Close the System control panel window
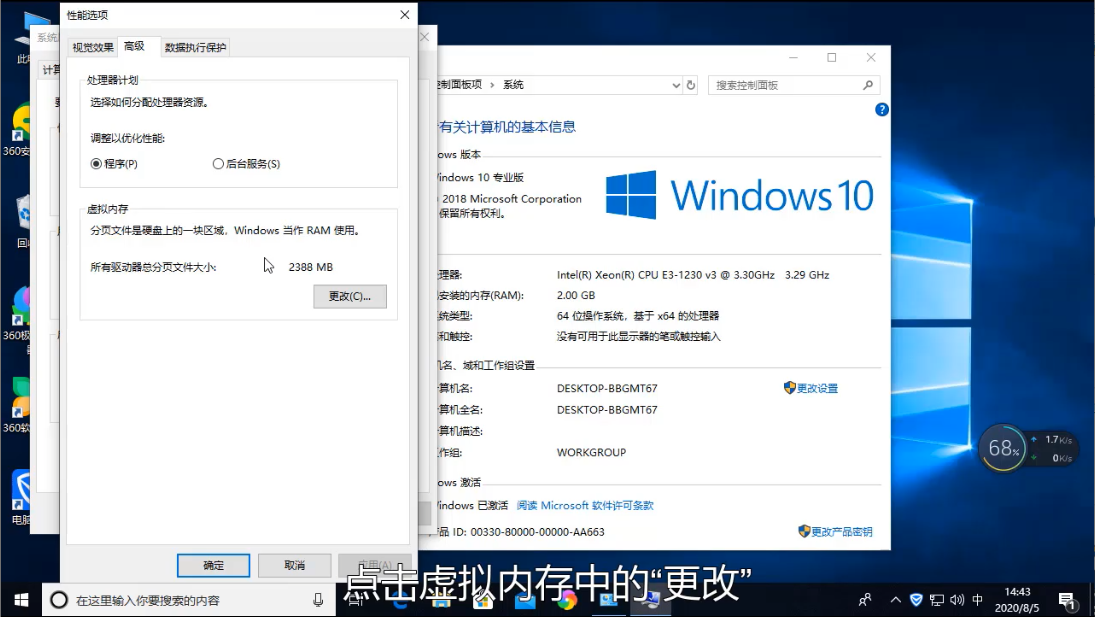The image size is (1095, 617). 871,57
